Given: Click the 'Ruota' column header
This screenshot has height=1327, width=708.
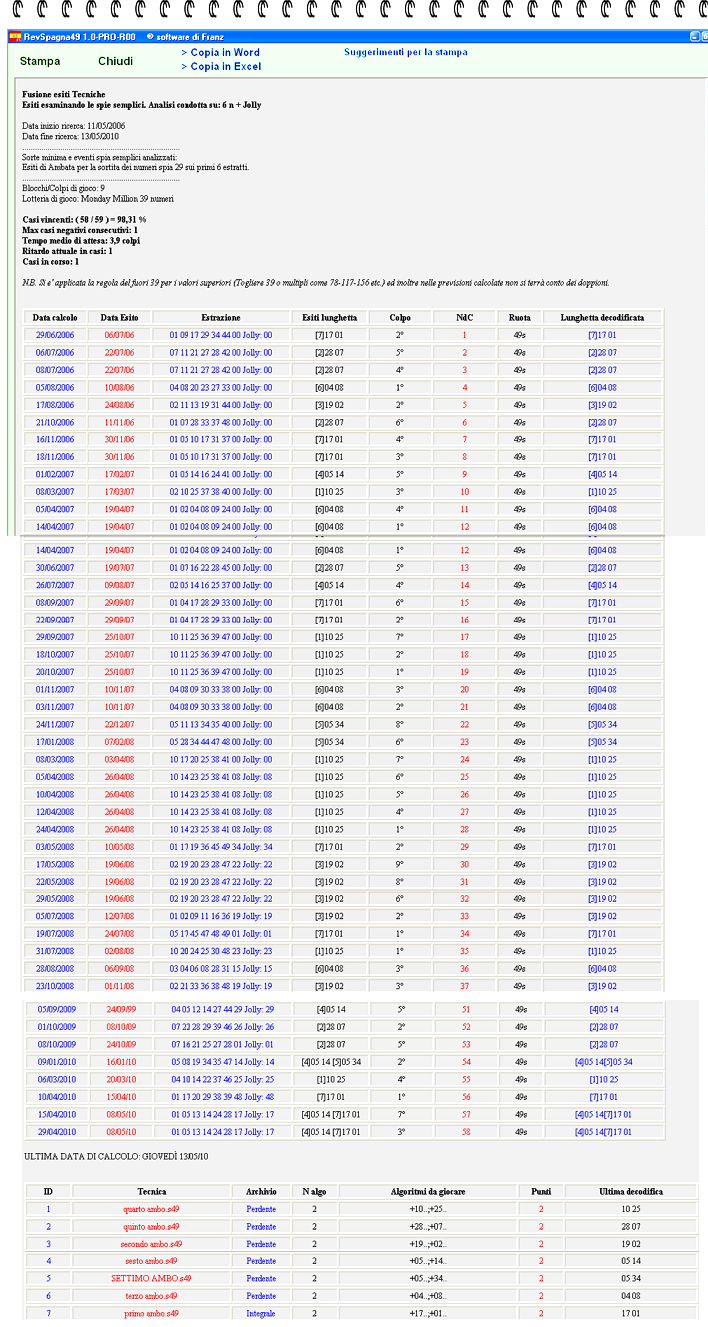Looking at the screenshot, I should click(520, 317).
